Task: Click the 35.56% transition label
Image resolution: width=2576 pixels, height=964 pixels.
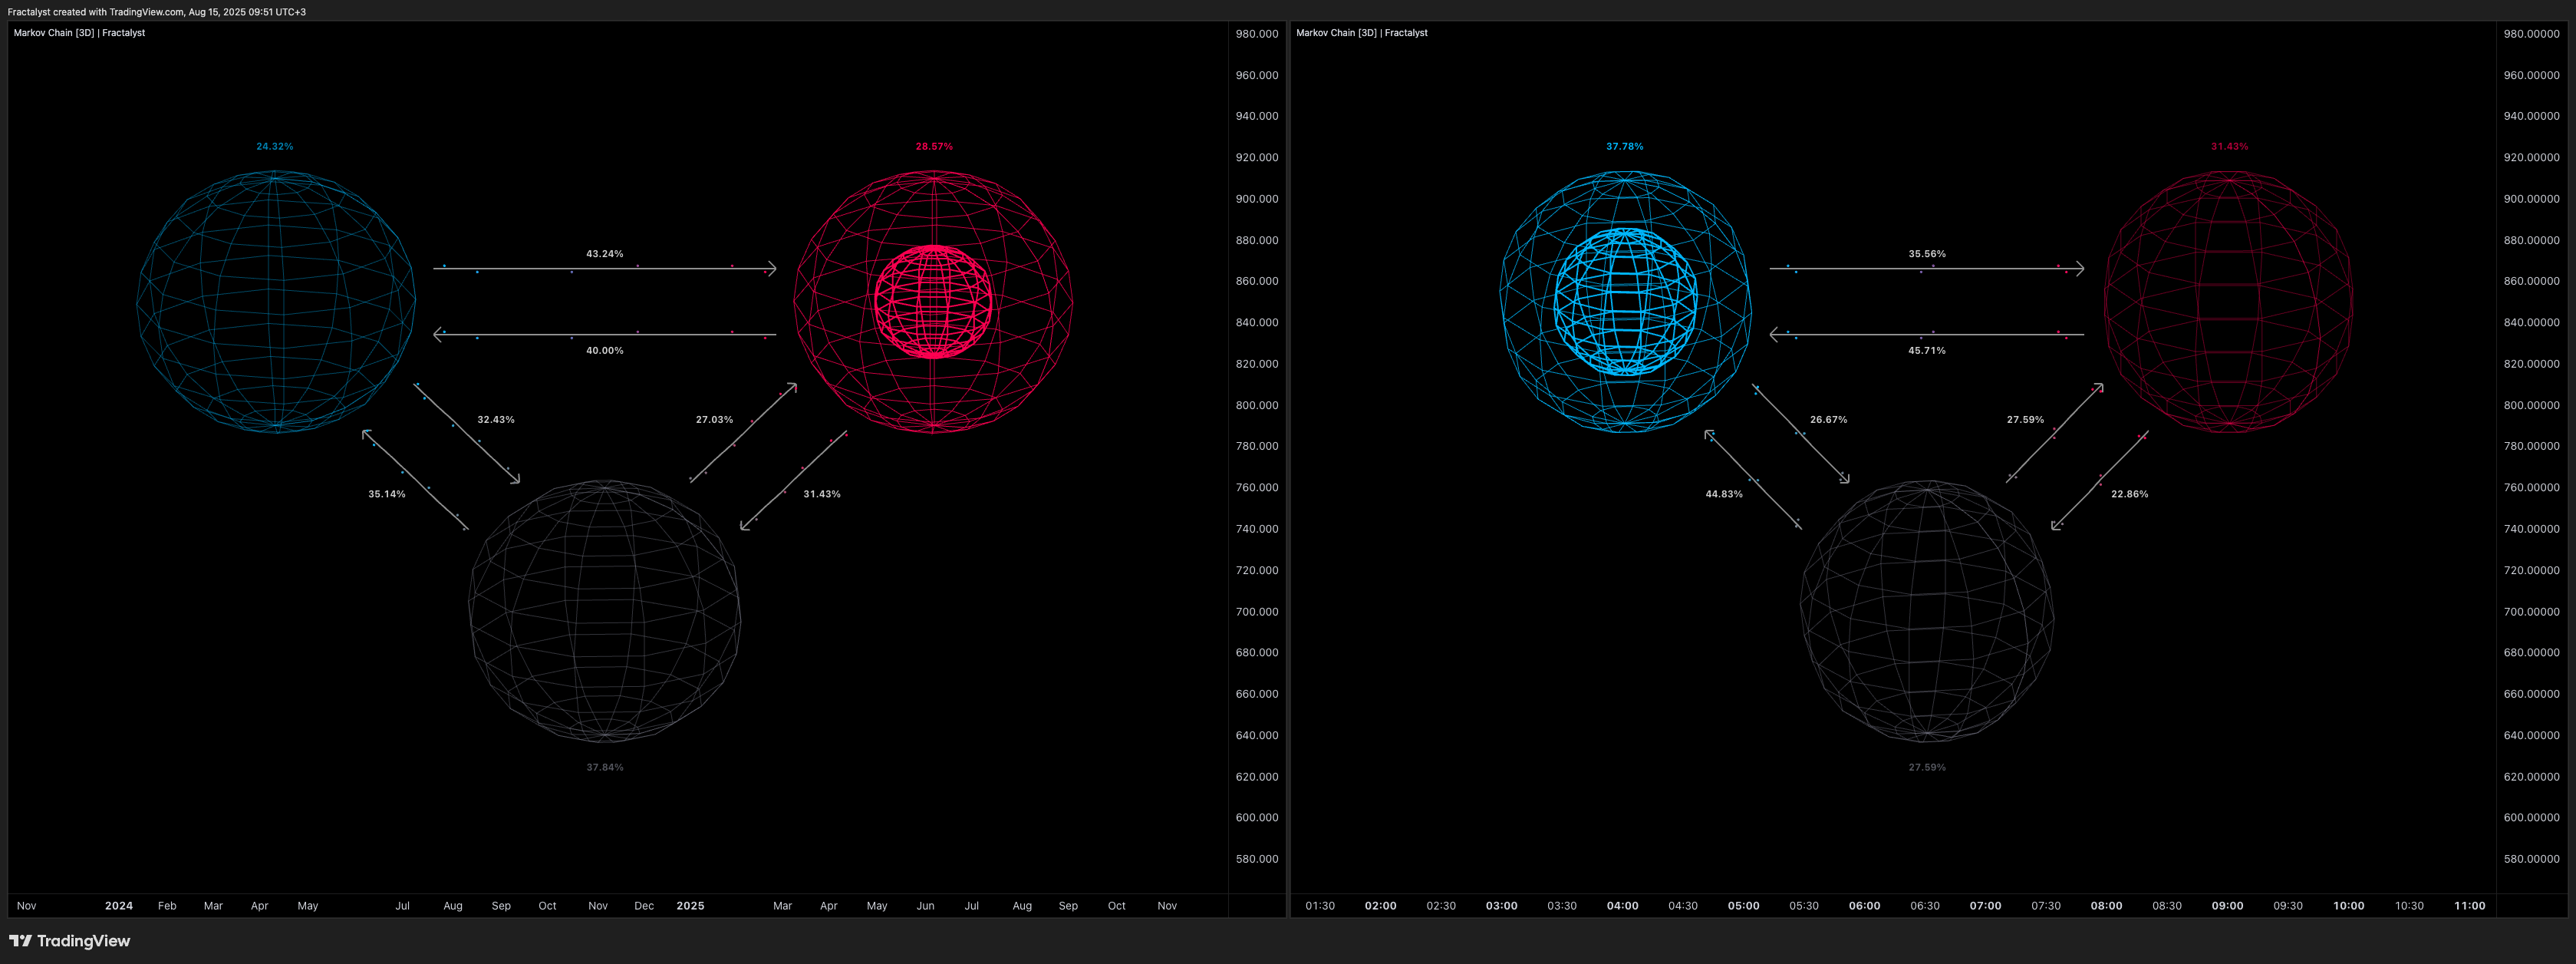Action: click(x=1927, y=254)
